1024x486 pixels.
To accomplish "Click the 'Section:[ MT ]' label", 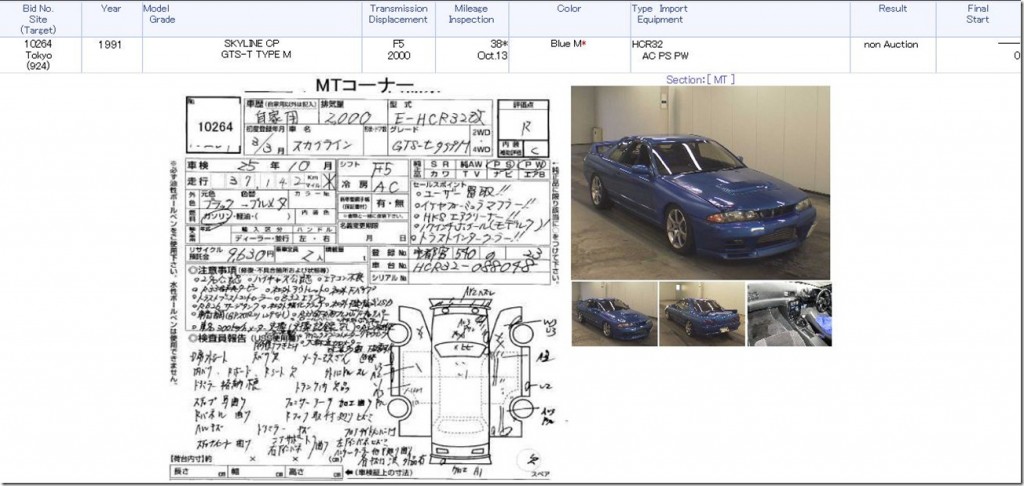I will pos(700,79).
